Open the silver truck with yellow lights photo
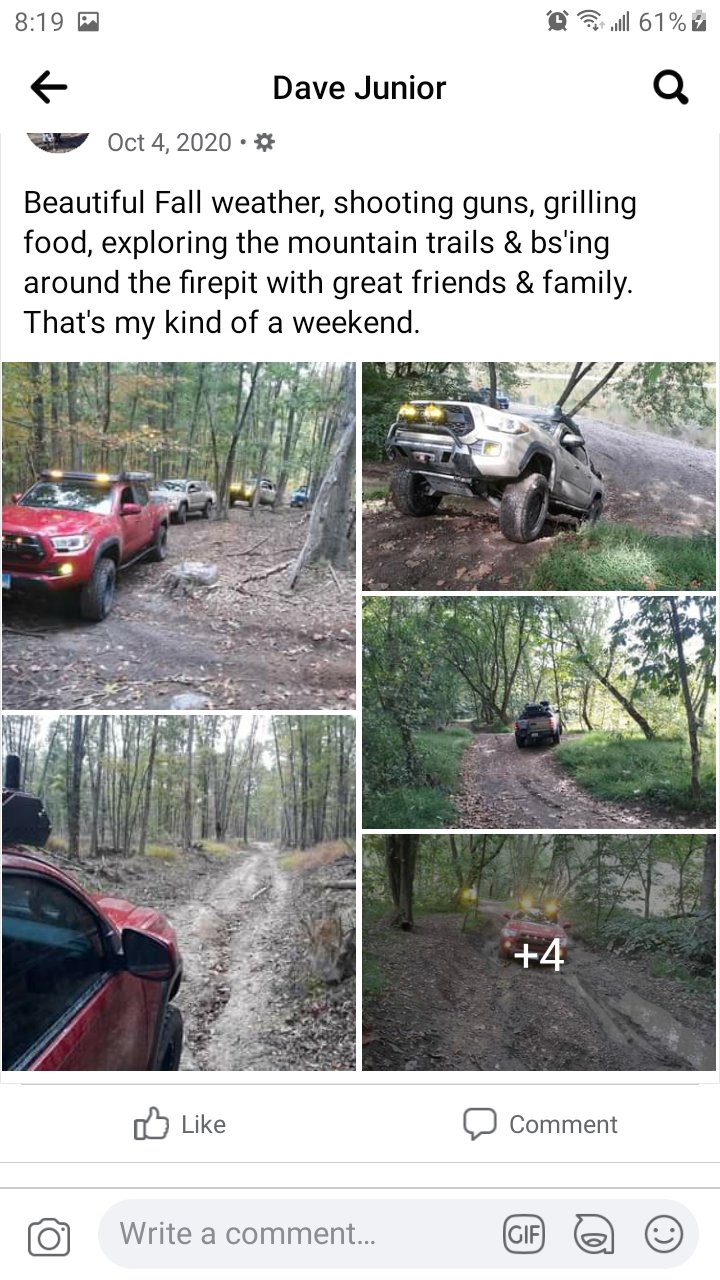This screenshot has width=720, height=1280. (x=540, y=476)
